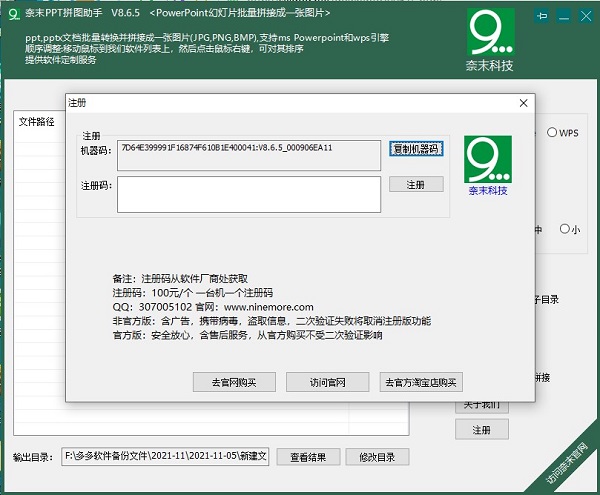Click the 文件路径 column header
Viewport: 600px width, 495px height.
37,122
